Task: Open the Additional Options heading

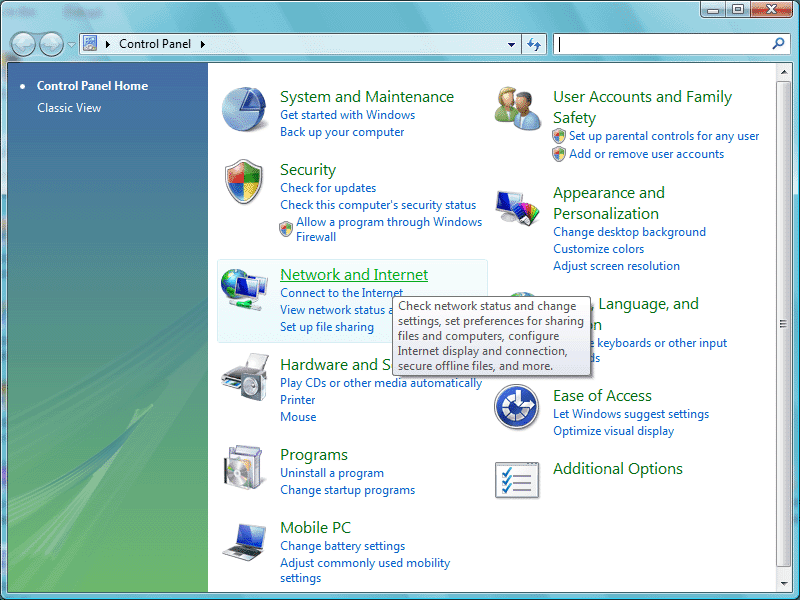Action: (618, 468)
